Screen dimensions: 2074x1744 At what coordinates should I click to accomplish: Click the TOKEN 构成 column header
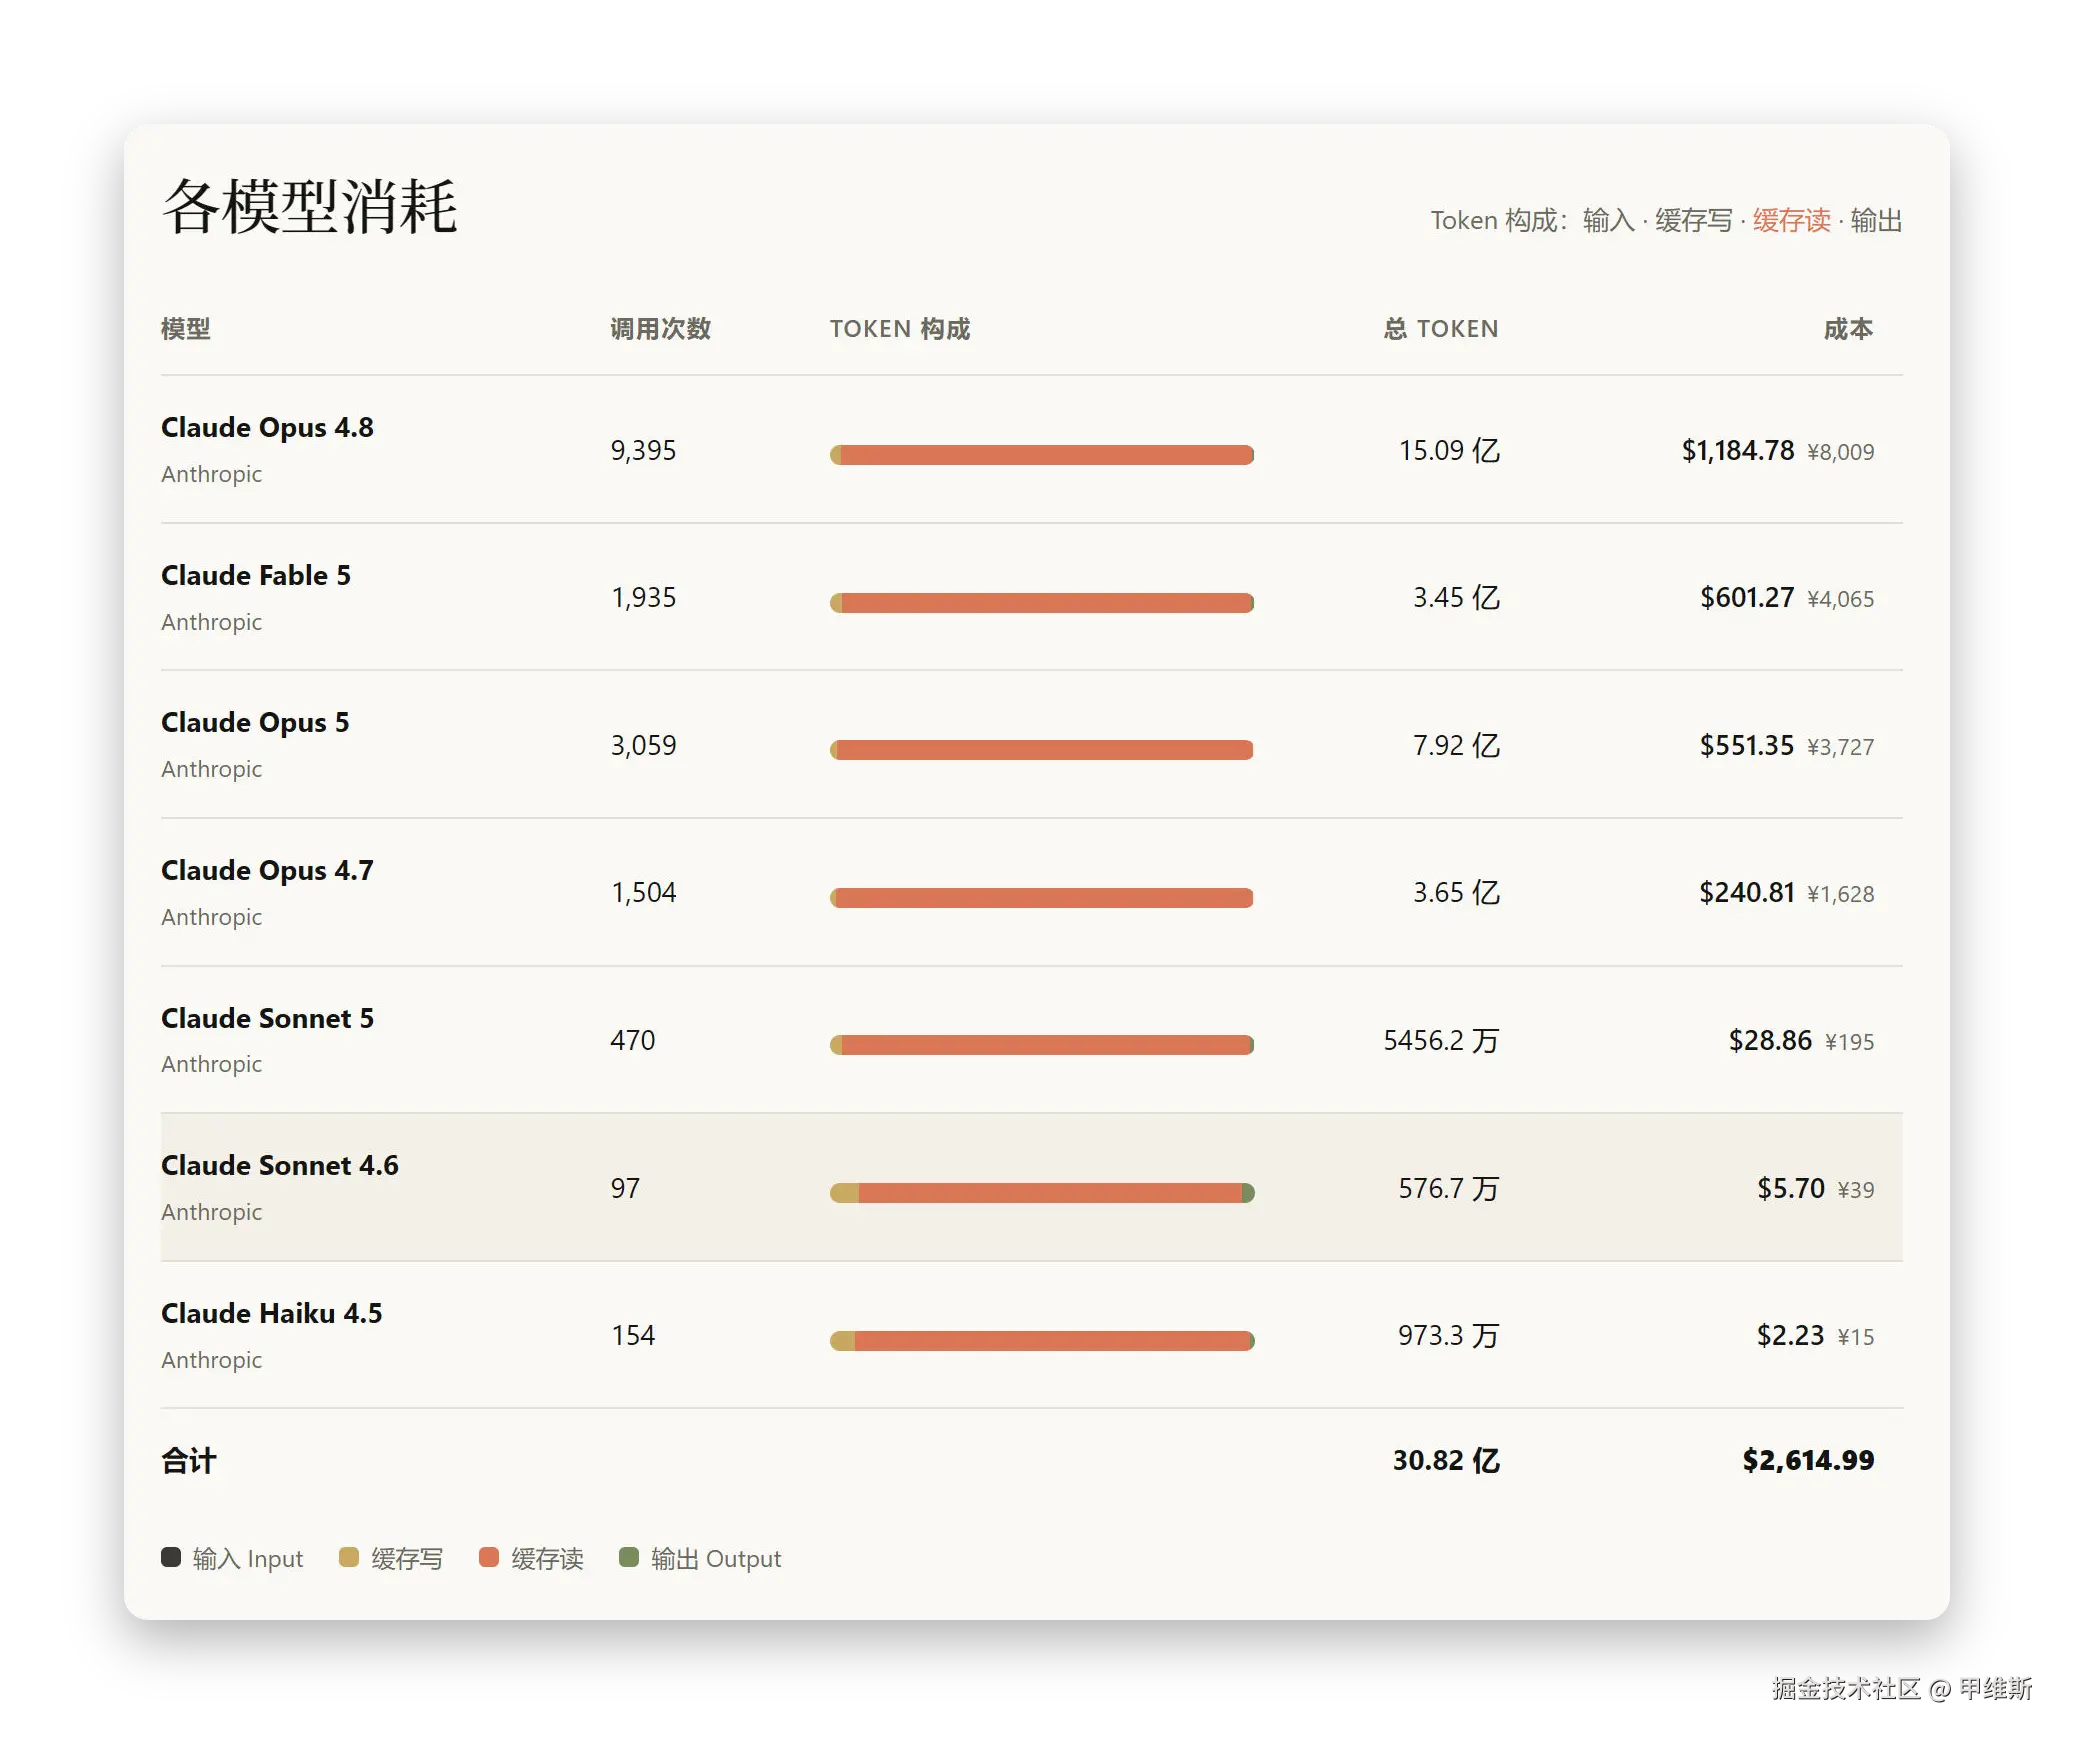click(x=900, y=329)
